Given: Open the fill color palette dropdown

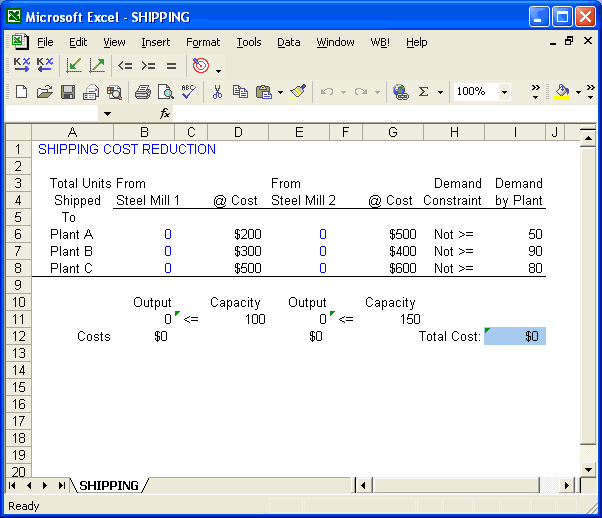Looking at the screenshot, I should (x=579, y=92).
